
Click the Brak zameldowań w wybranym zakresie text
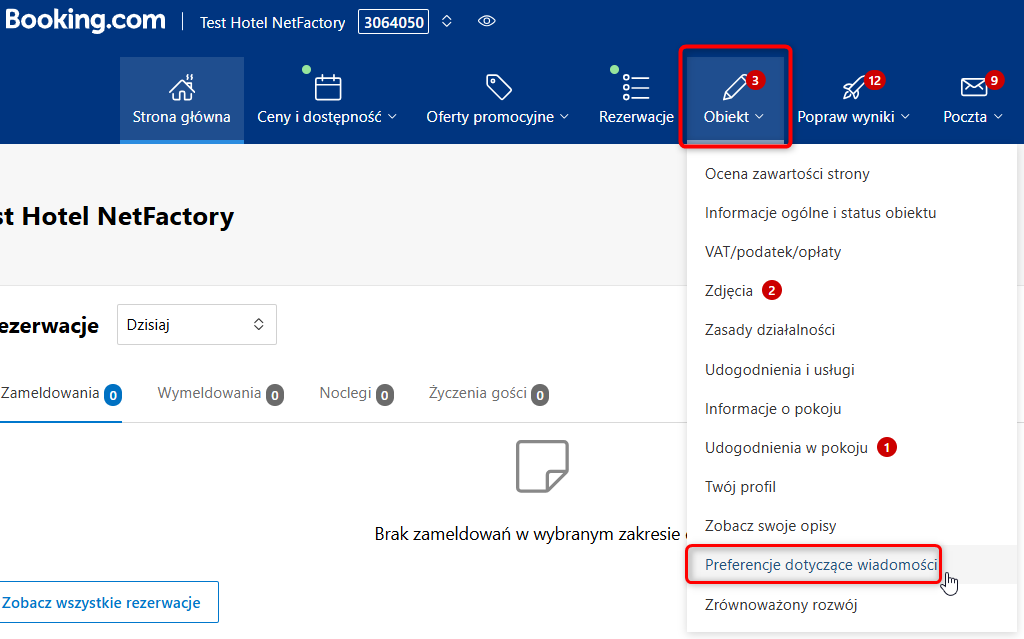[527, 534]
